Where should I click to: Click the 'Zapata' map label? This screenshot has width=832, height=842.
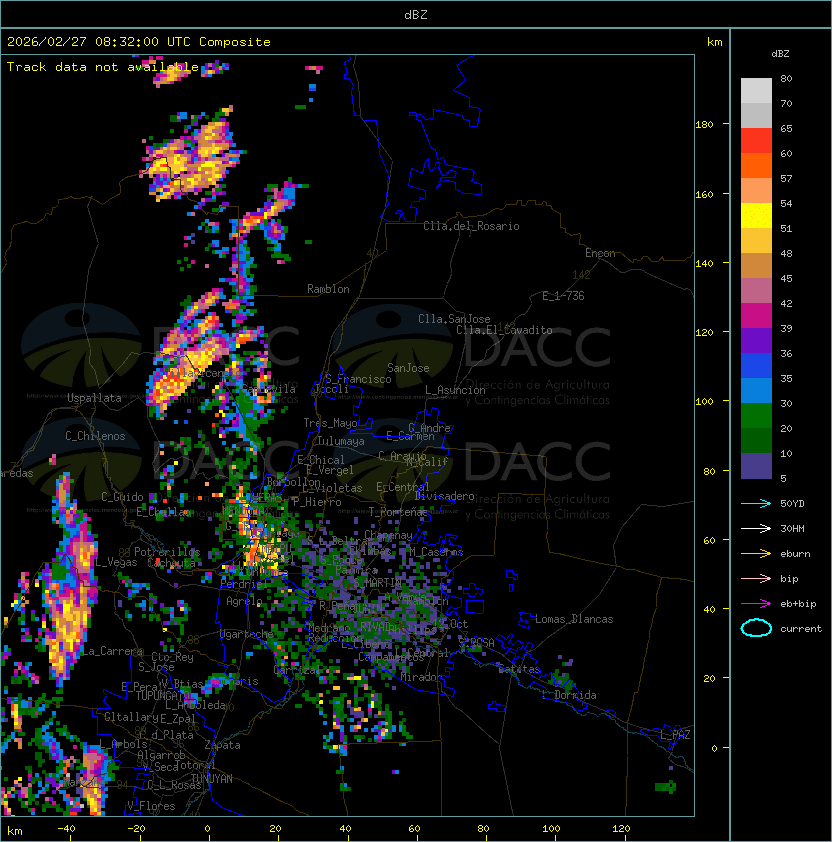222,745
